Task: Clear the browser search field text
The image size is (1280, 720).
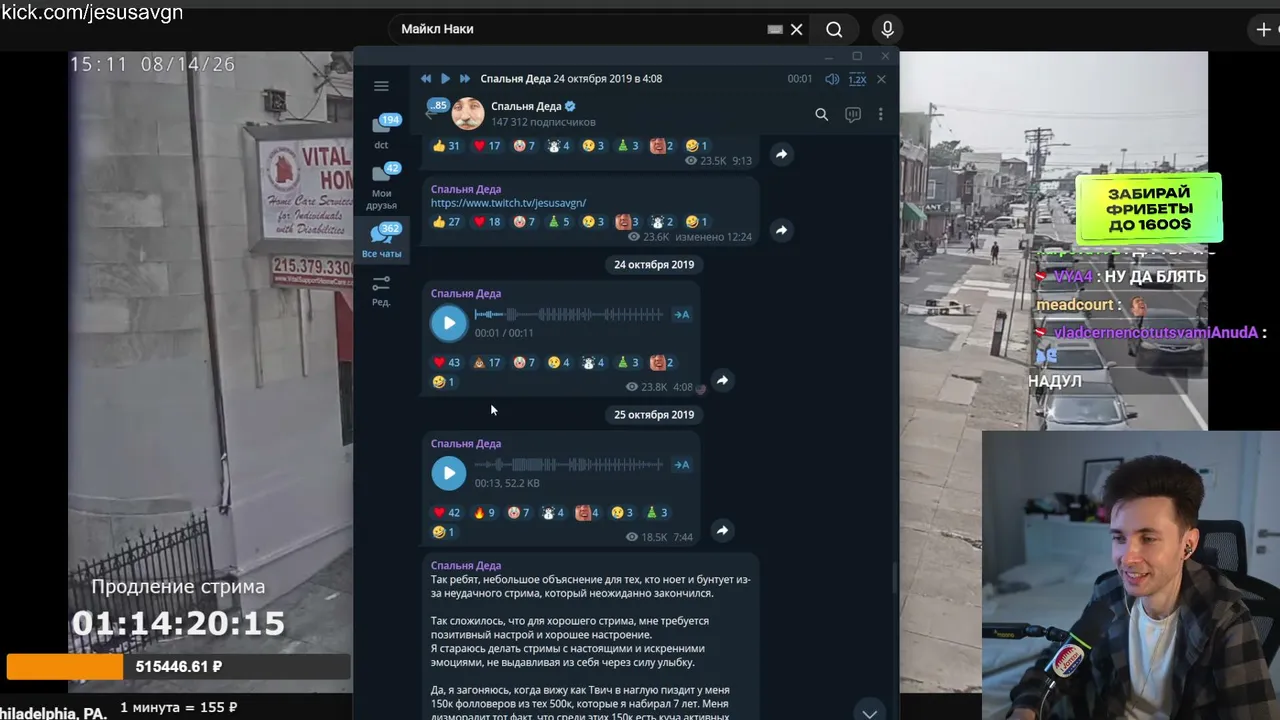Action: (x=796, y=30)
